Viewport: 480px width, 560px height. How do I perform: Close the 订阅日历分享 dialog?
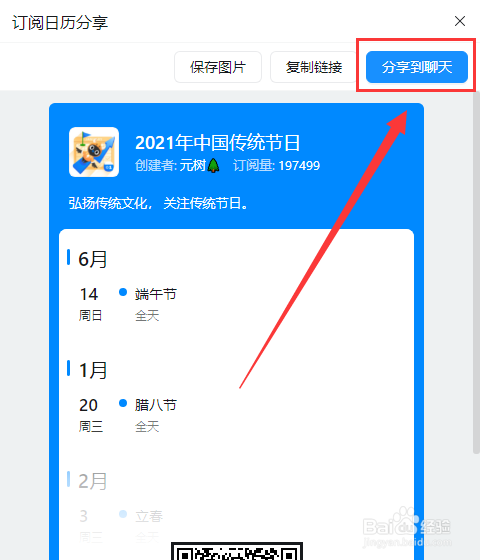click(460, 21)
